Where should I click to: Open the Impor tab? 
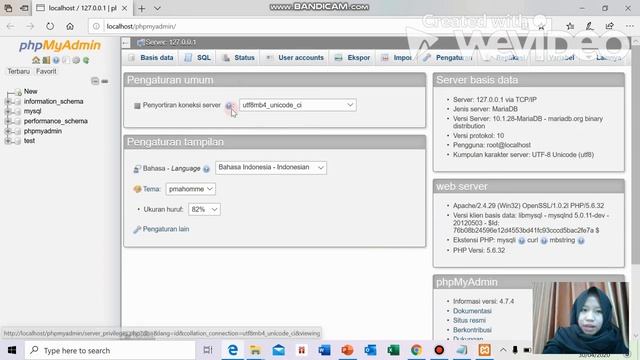click(397, 58)
